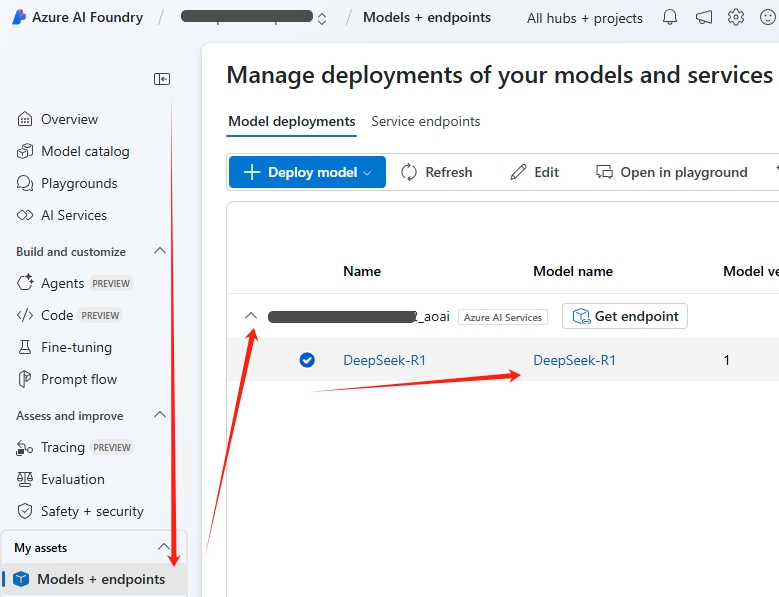
Task: Collapse the left navigation sidebar
Action: tap(162, 79)
